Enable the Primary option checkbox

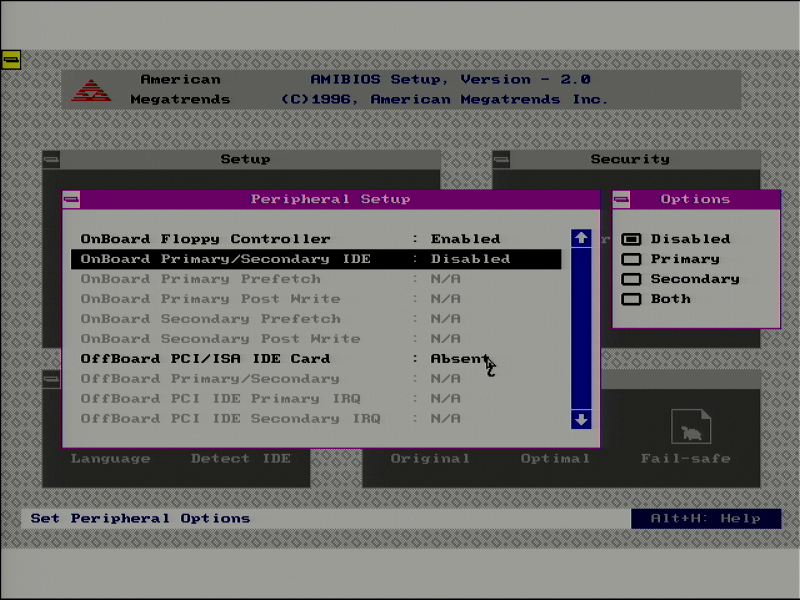631,258
